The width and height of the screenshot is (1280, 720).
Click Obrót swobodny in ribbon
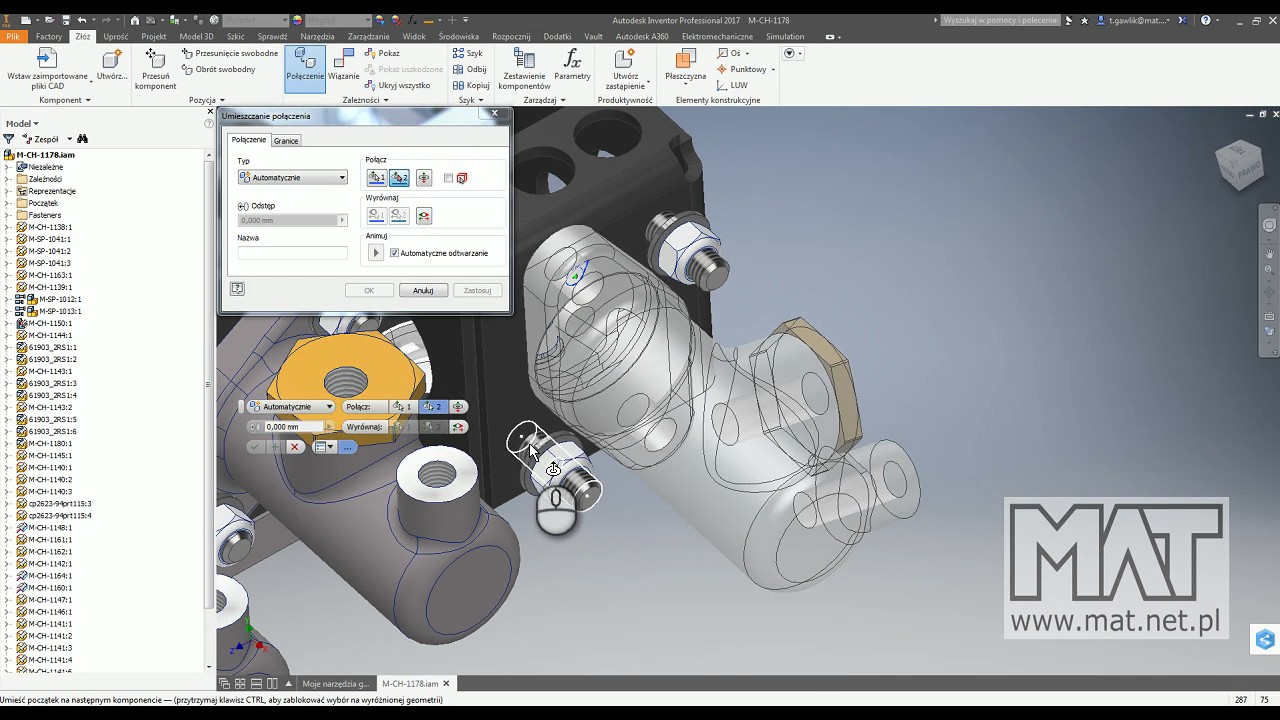[218, 69]
